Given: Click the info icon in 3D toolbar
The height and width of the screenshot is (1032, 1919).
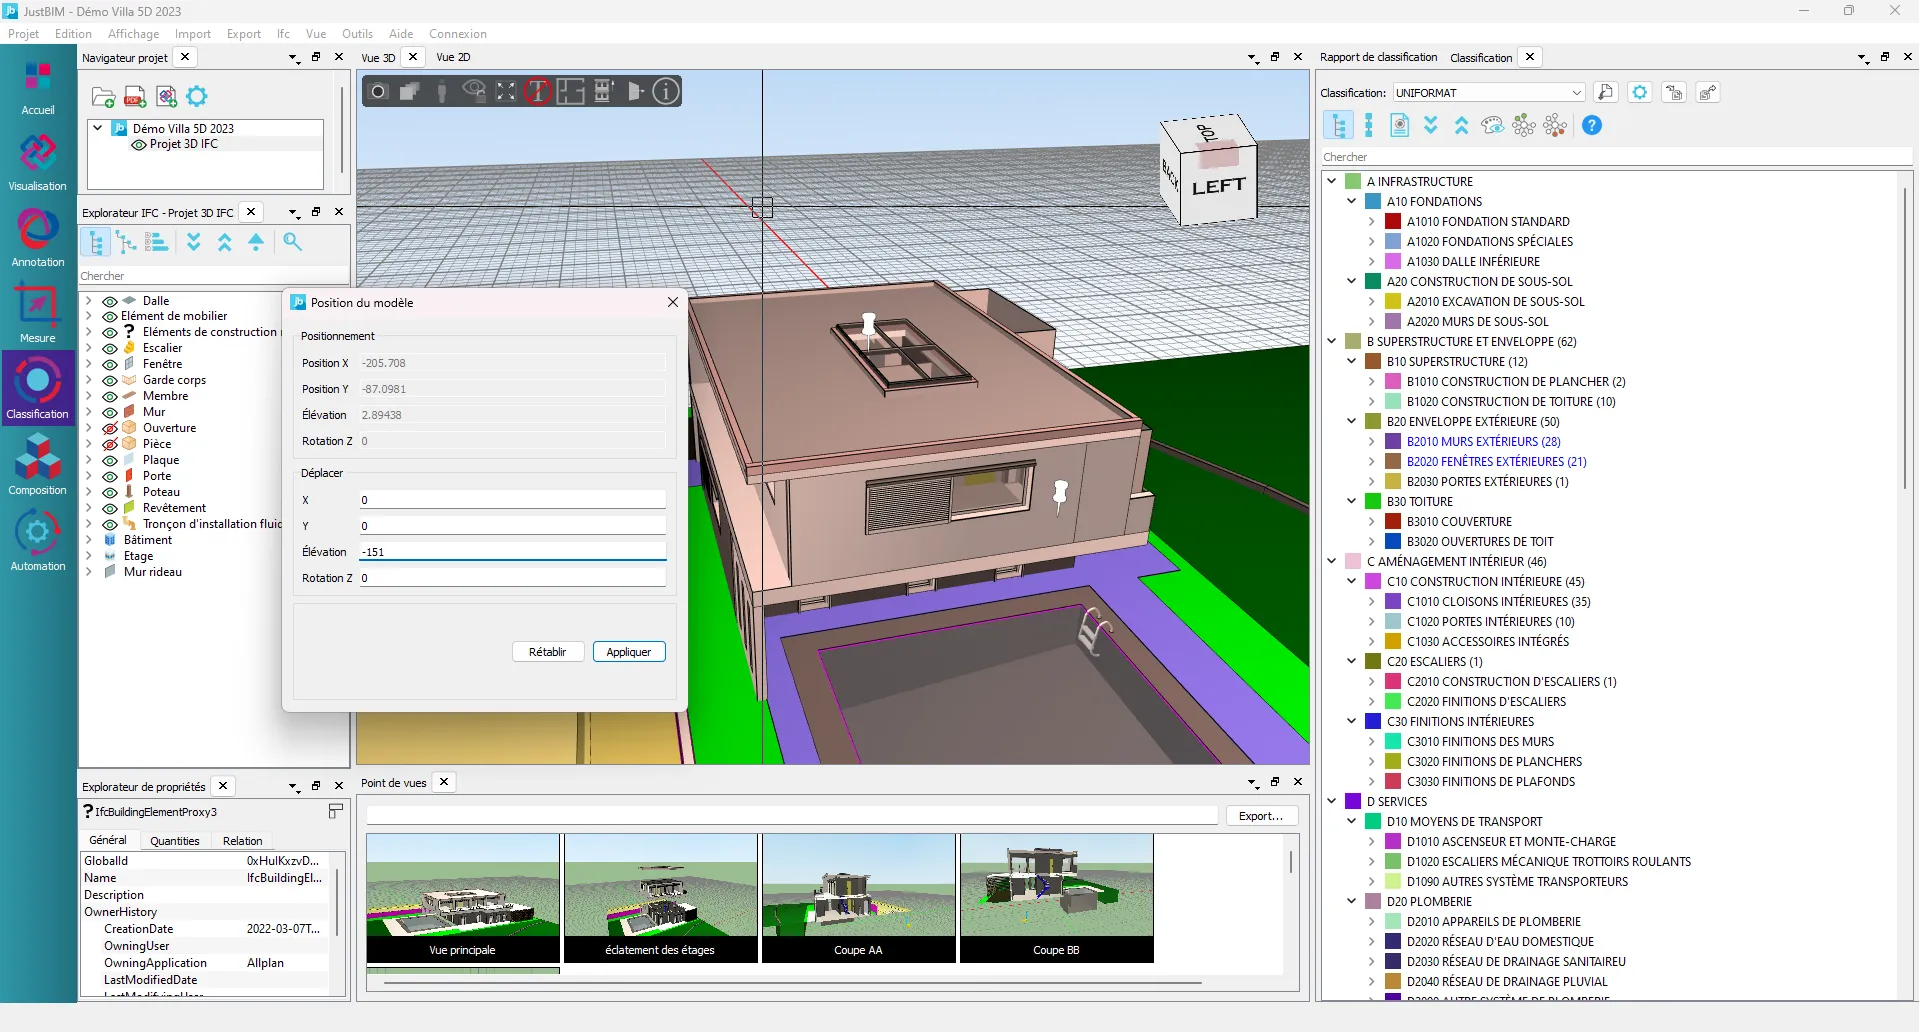Looking at the screenshot, I should pyautogui.click(x=666, y=92).
